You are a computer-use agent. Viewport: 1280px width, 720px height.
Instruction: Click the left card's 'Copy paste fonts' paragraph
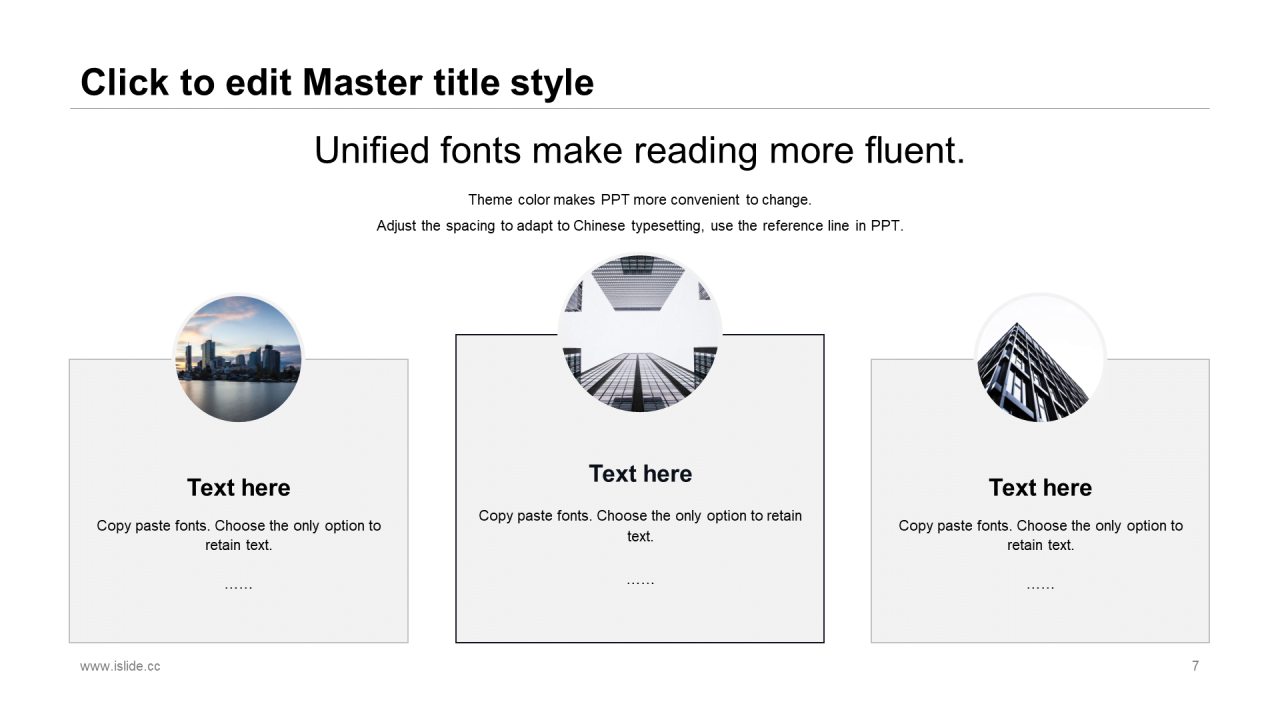click(x=238, y=535)
